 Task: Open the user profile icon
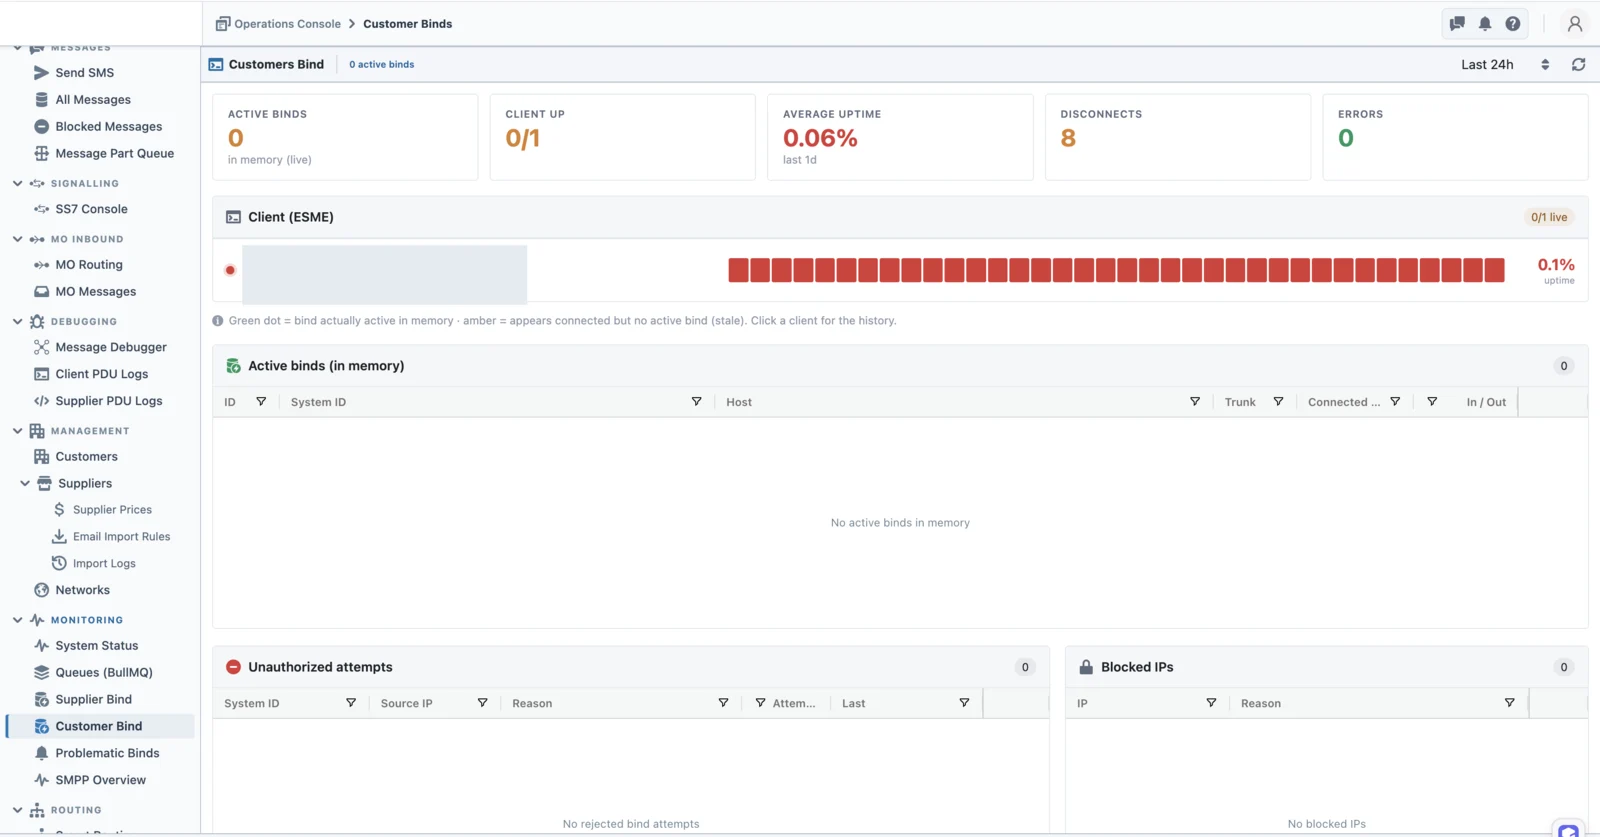(1575, 24)
